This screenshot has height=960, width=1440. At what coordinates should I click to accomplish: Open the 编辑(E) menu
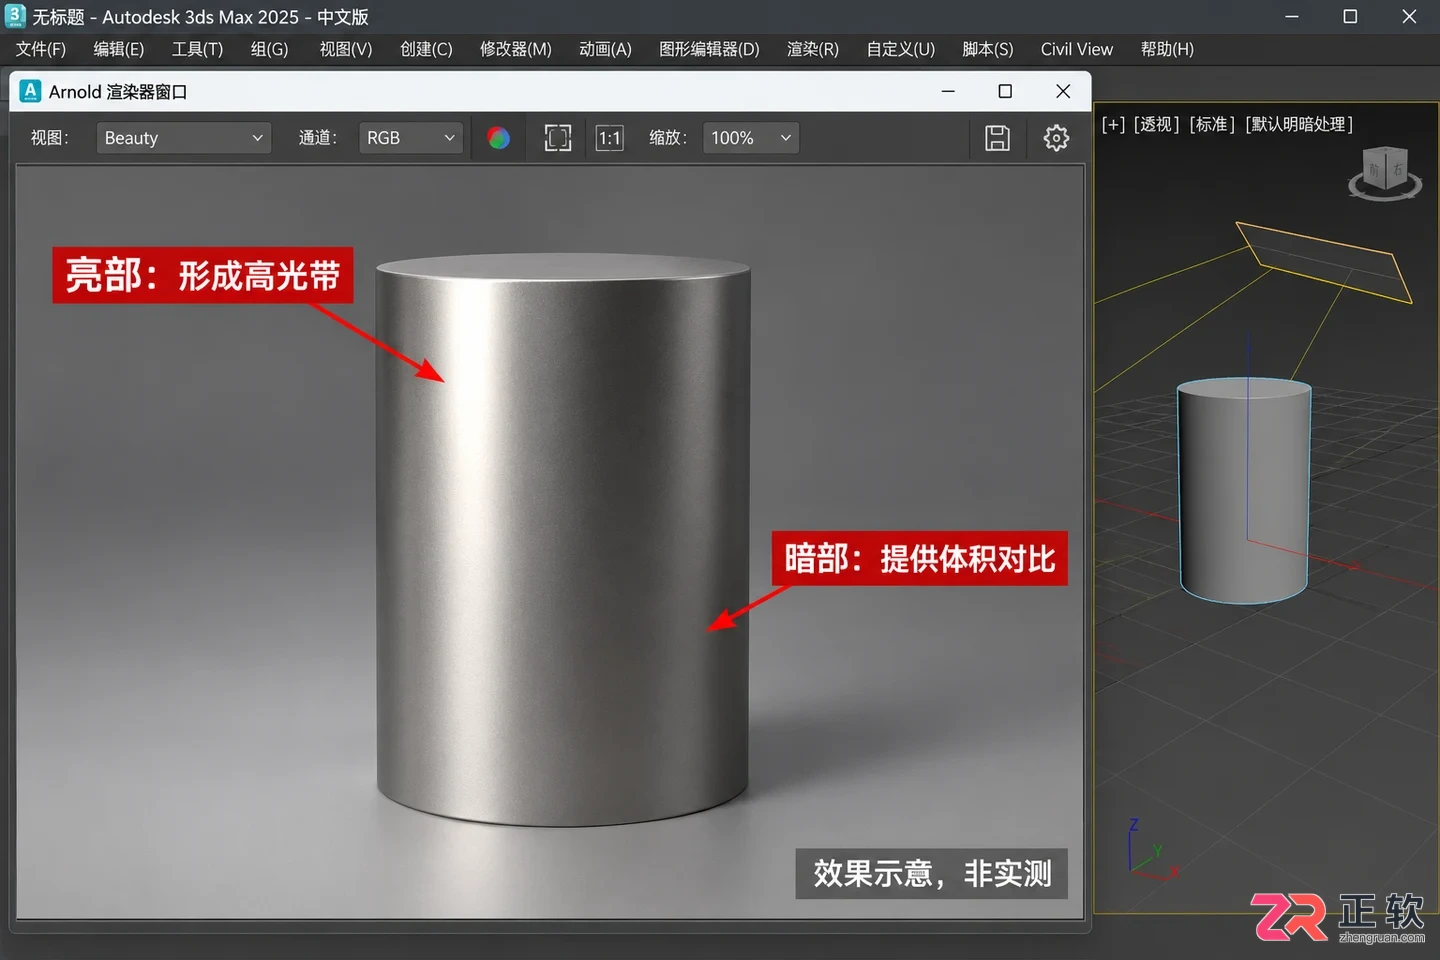tap(119, 49)
